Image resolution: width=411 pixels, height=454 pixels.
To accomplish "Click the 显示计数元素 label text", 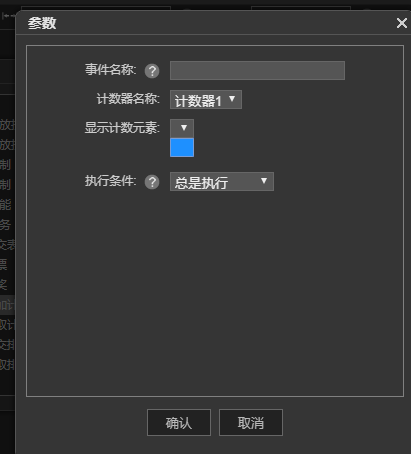I will (122, 128).
